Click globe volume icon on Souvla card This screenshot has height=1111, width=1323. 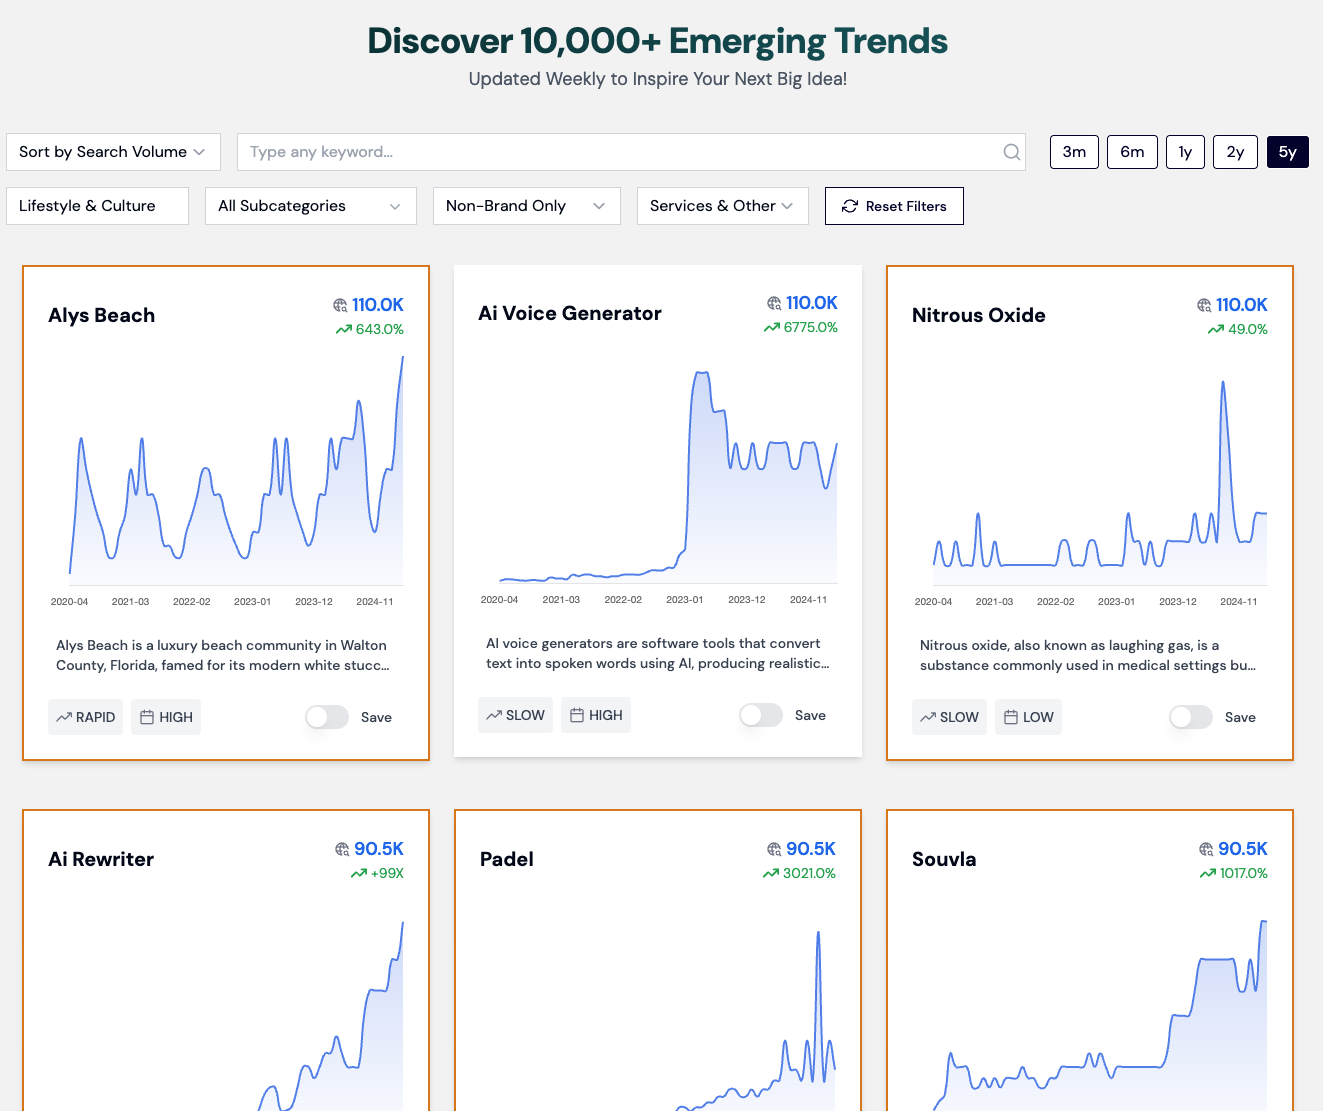(x=1206, y=849)
